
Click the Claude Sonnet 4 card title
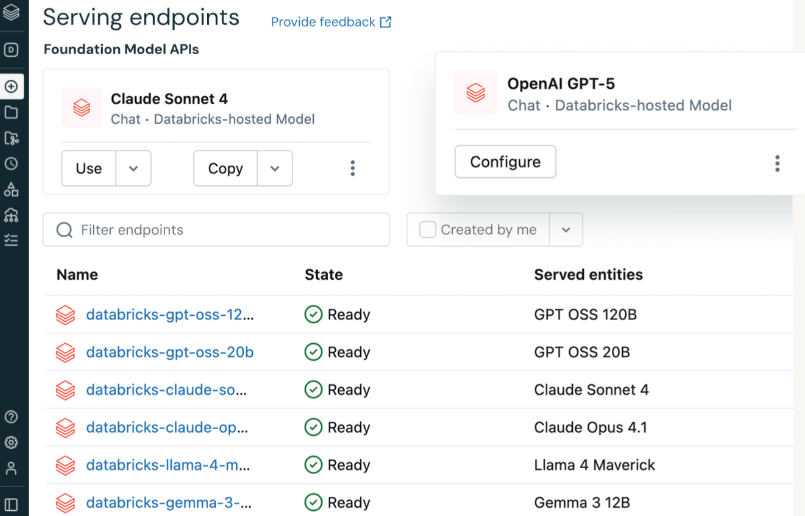click(169, 99)
